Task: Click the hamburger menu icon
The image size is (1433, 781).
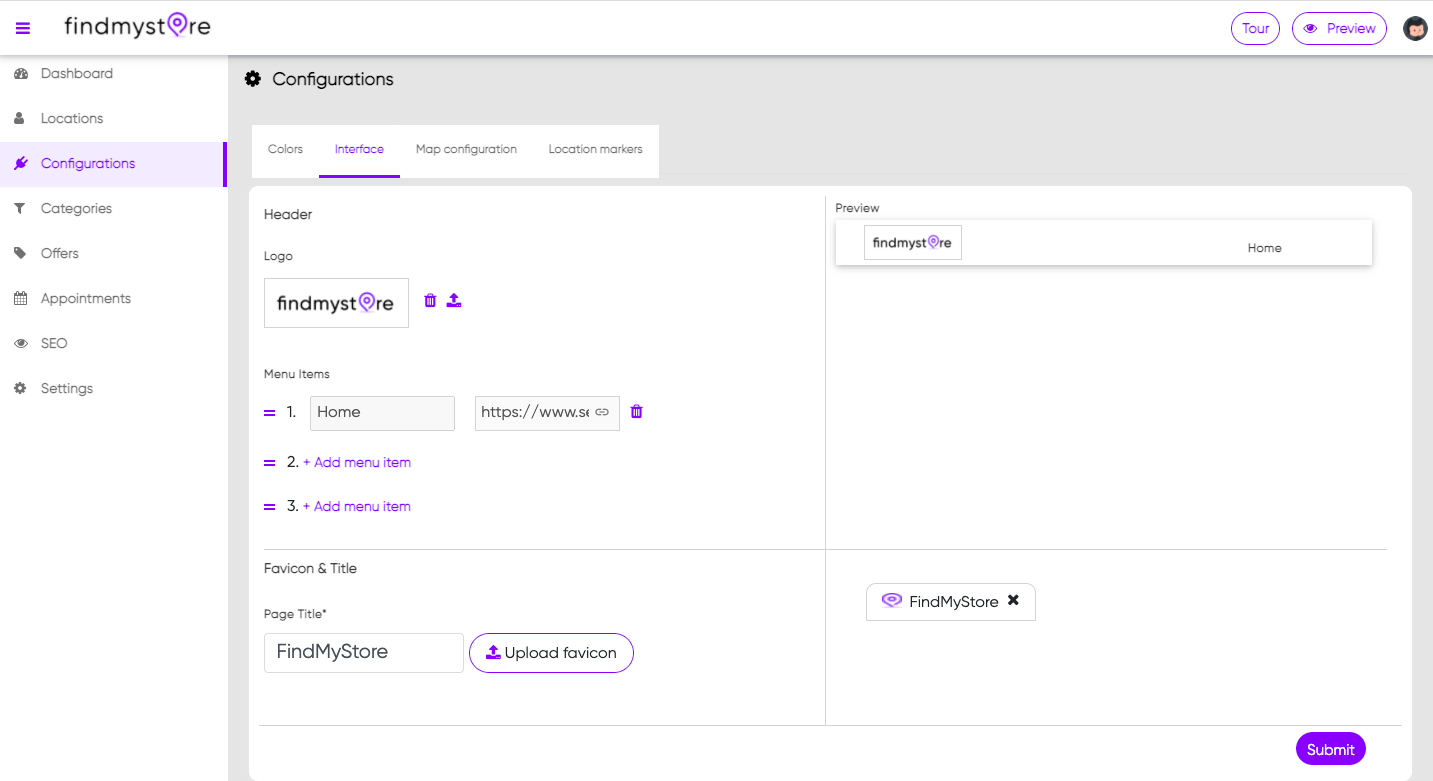Action: tap(23, 28)
